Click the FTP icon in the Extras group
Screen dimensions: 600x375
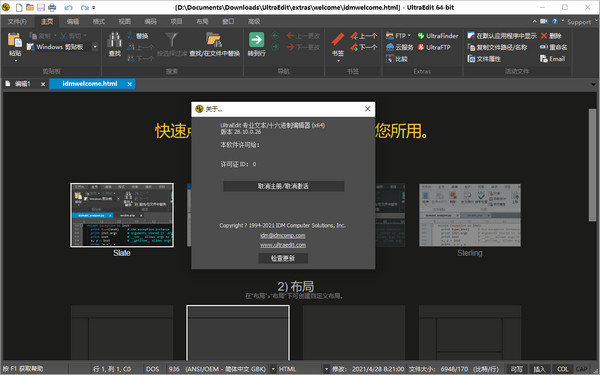click(390, 36)
